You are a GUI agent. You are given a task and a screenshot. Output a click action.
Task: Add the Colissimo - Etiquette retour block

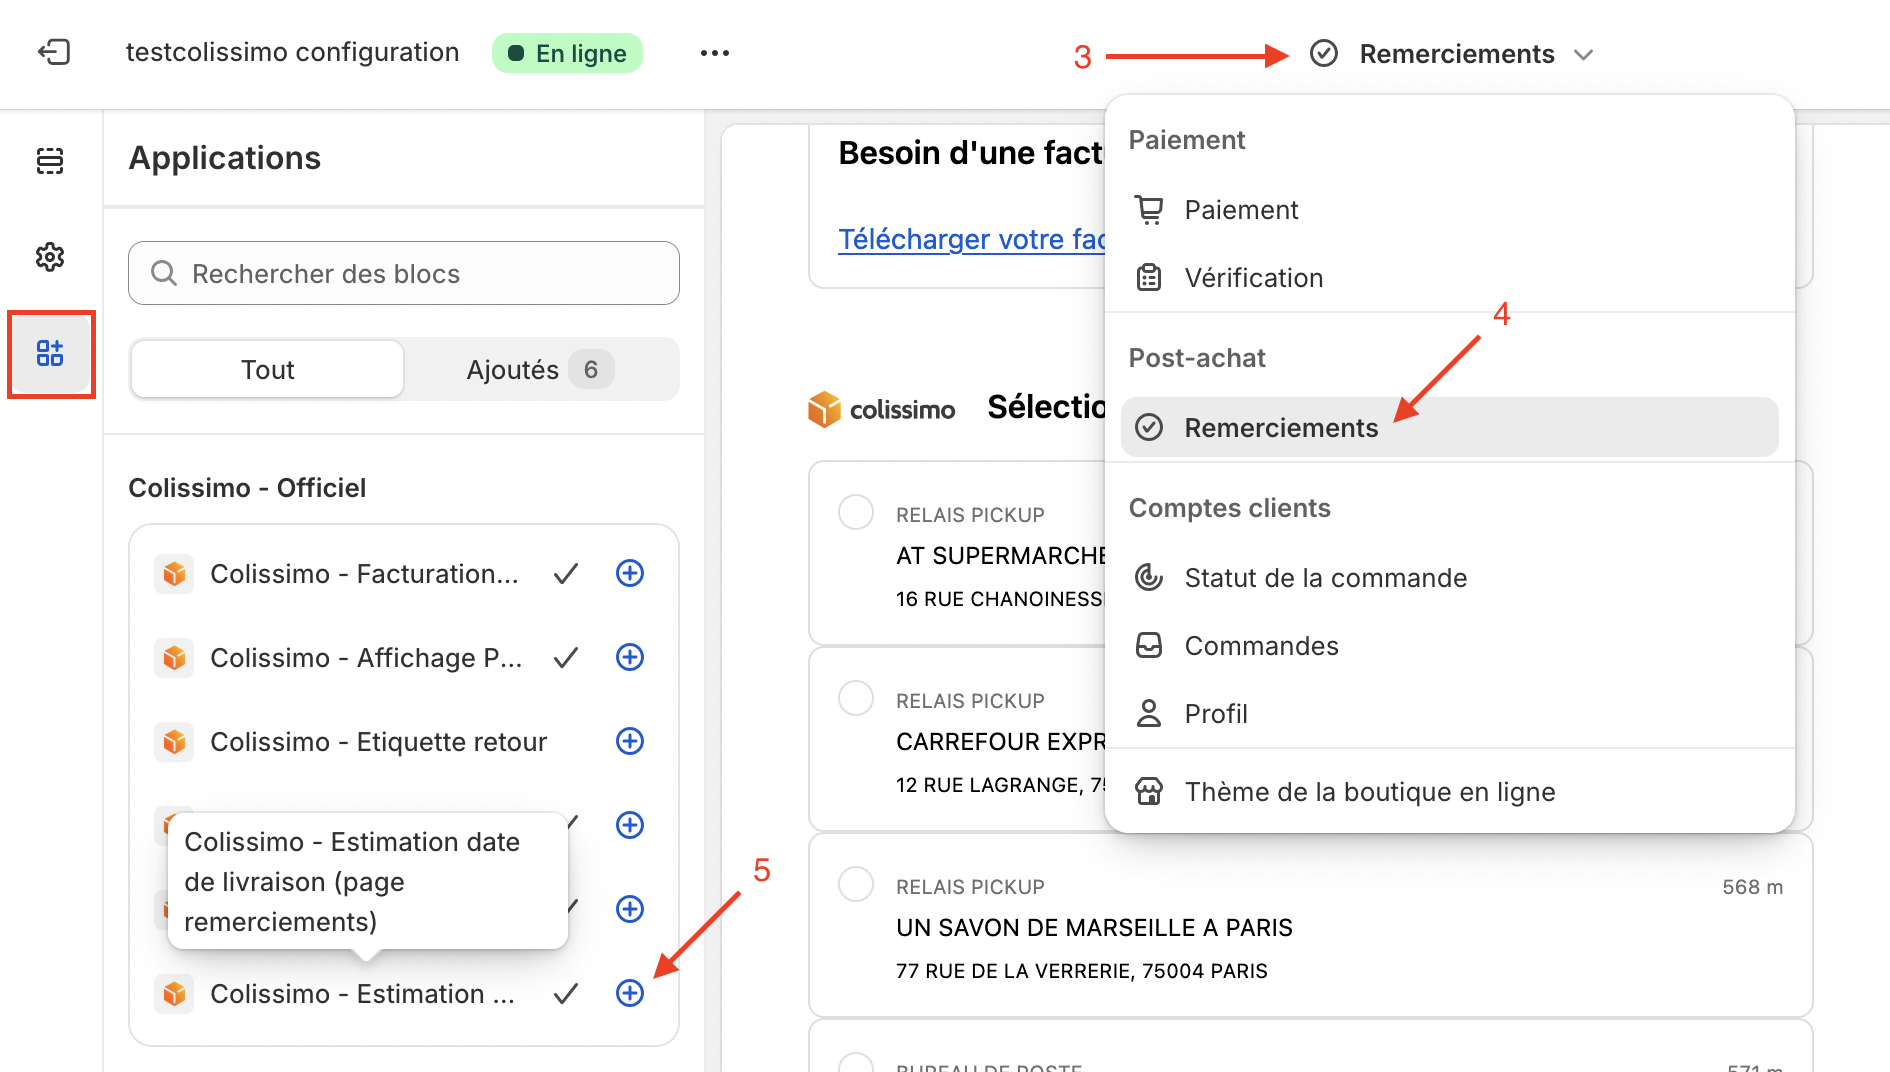coord(630,741)
